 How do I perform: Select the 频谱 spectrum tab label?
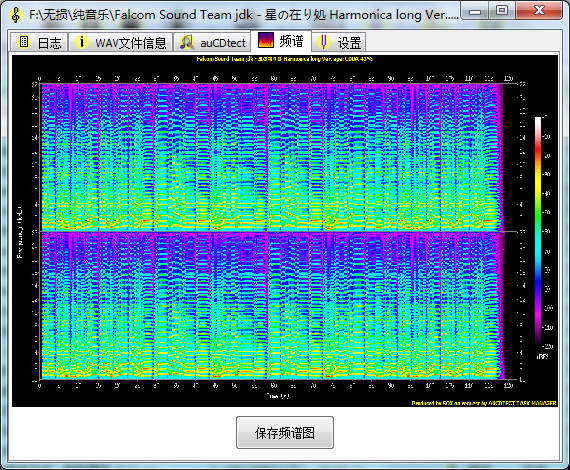291,41
